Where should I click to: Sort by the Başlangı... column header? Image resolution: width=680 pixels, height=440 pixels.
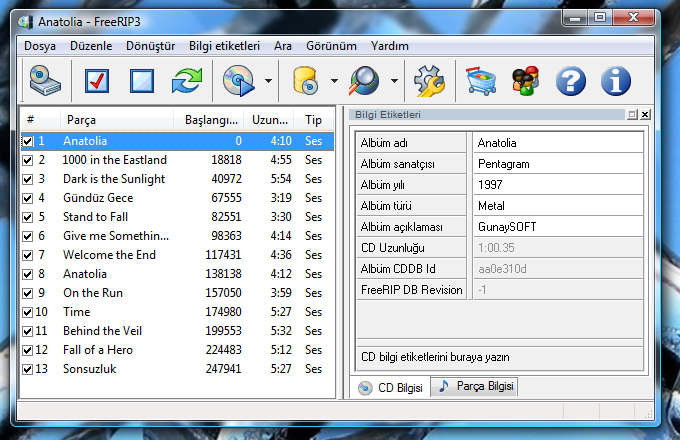209,120
